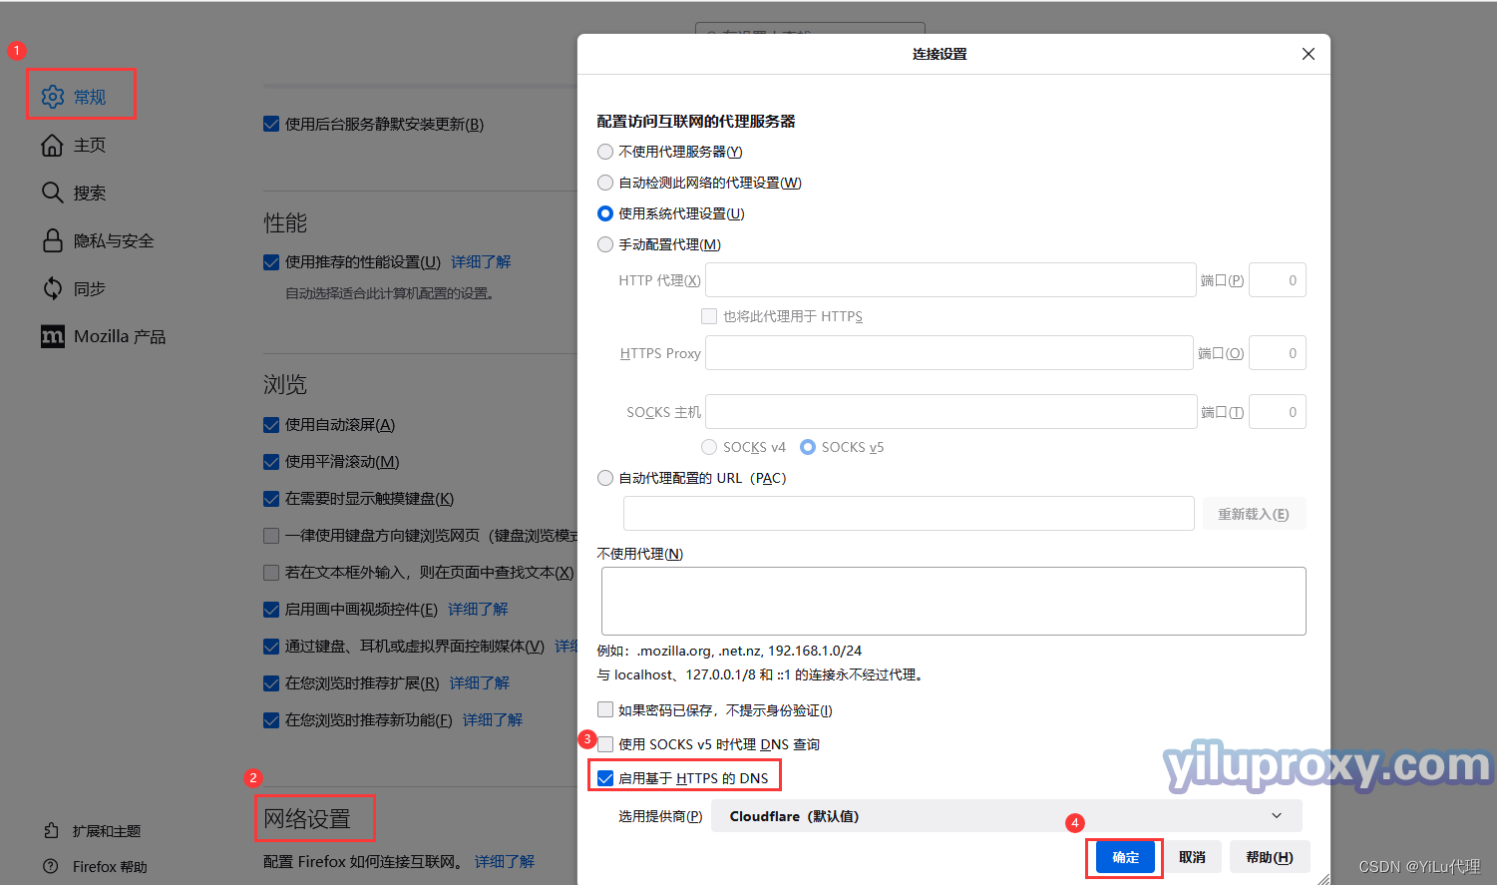The image size is (1497, 885).
Task: Select 不使用代理服务器 radio option
Action: pyautogui.click(x=605, y=152)
